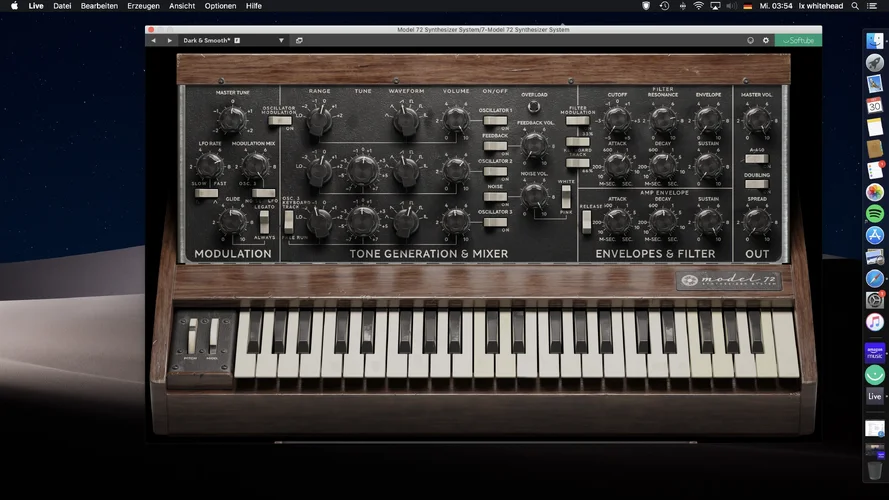Click the Mod wheel

[214, 336]
